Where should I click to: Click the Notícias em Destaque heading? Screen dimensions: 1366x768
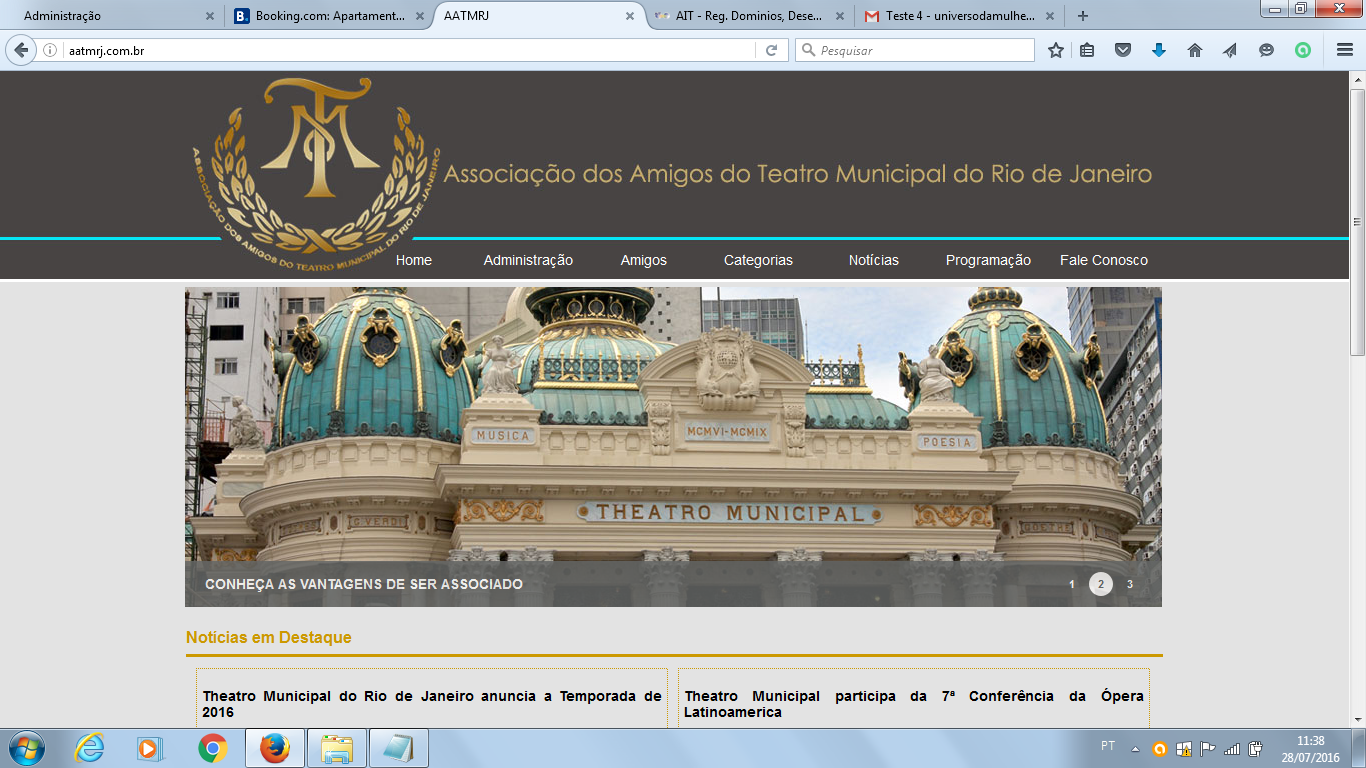[269, 637]
